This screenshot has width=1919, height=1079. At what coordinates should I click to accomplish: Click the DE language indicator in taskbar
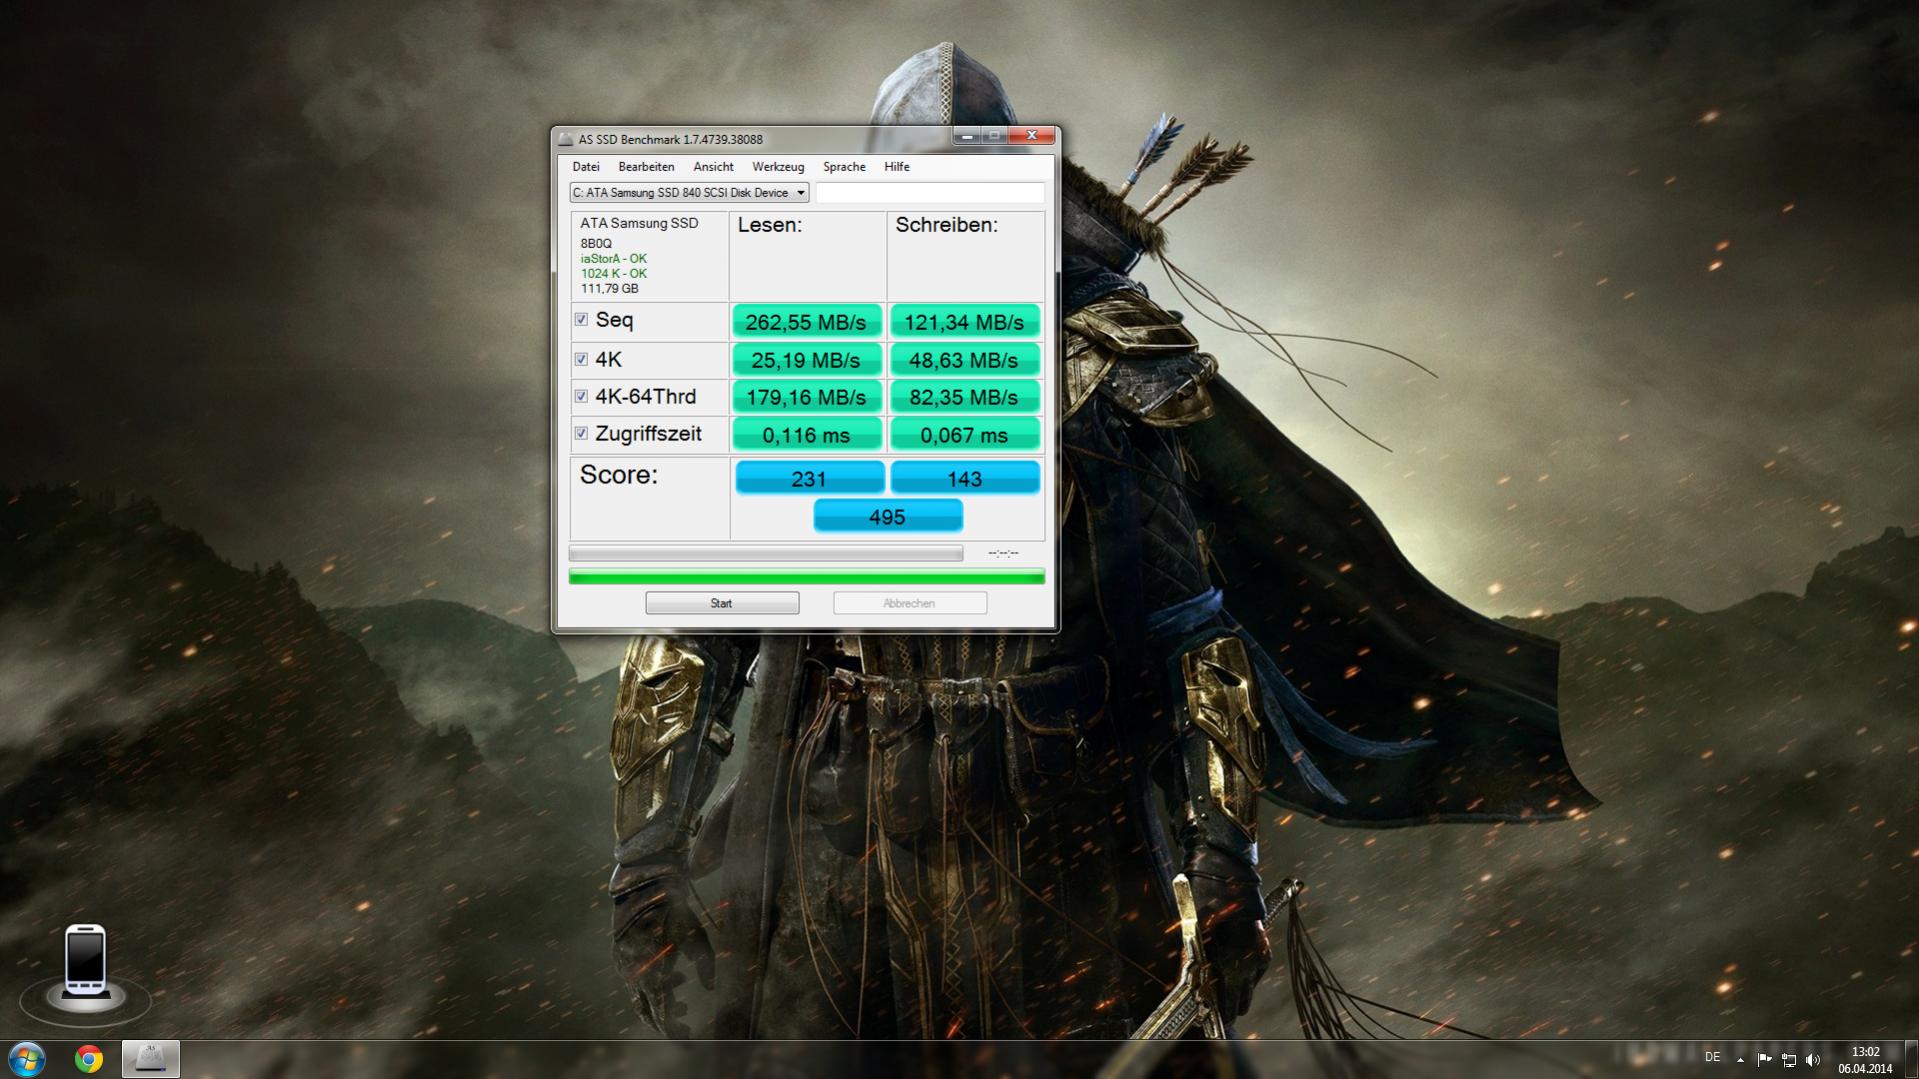click(x=1712, y=1058)
